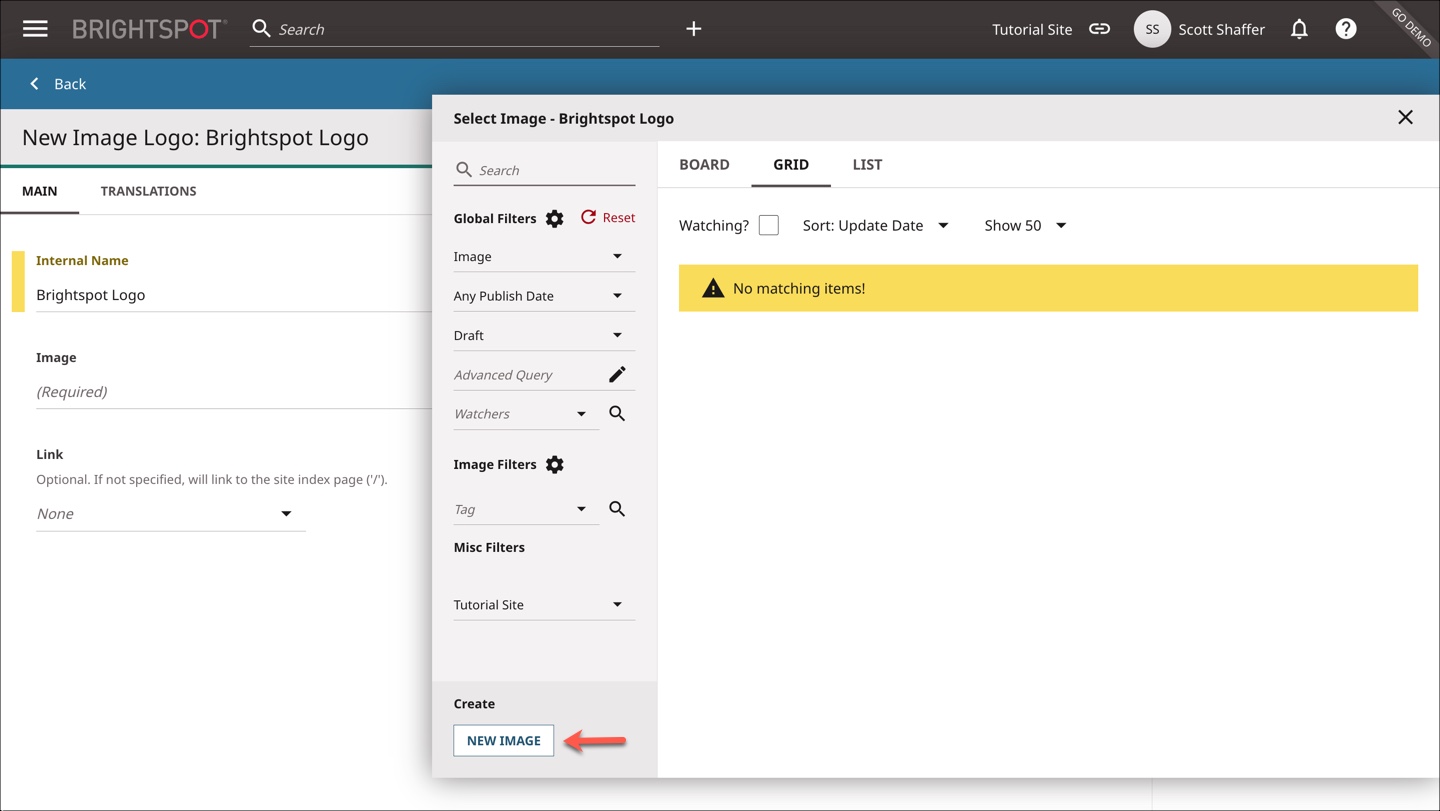Click search icon next to Watchers
Image resolution: width=1440 pixels, height=811 pixels.
[617, 413]
